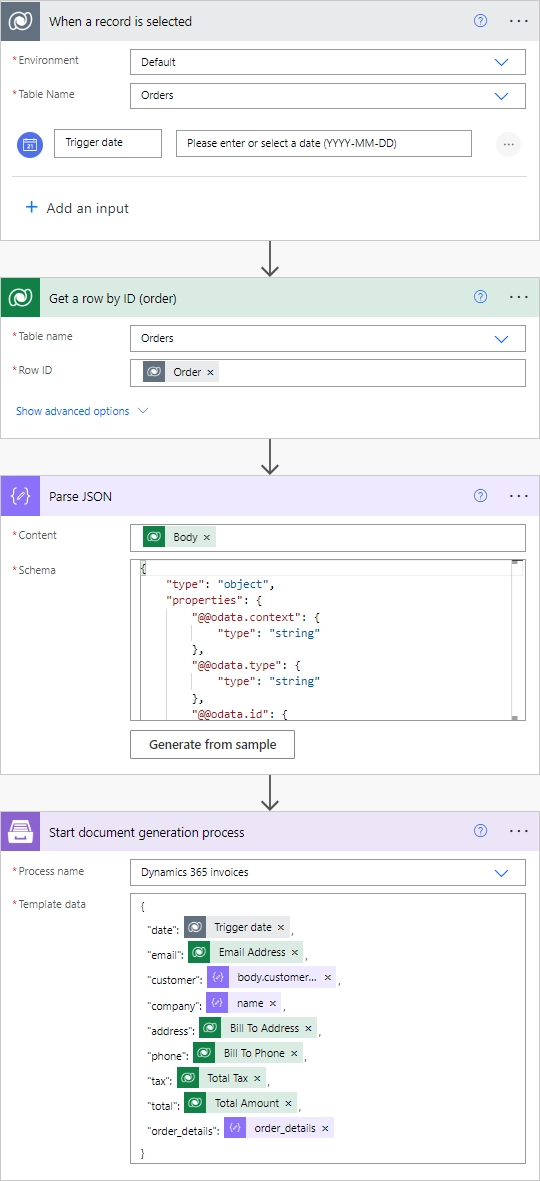Open help for 'When a record is selected'
540x1181 pixels.
point(481,21)
